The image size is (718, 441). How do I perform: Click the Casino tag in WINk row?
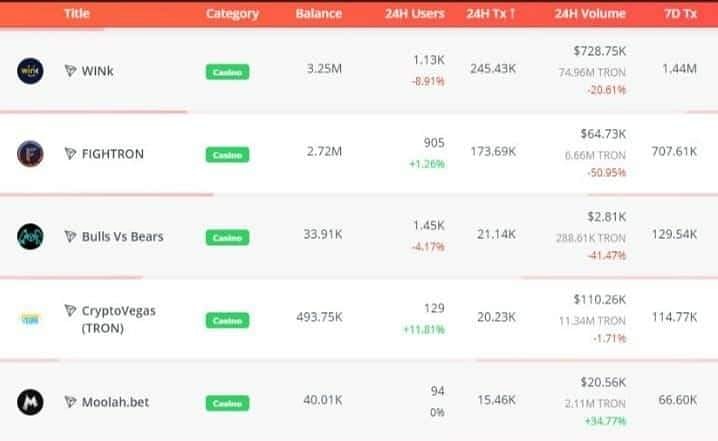pyautogui.click(x=228, y=72)
